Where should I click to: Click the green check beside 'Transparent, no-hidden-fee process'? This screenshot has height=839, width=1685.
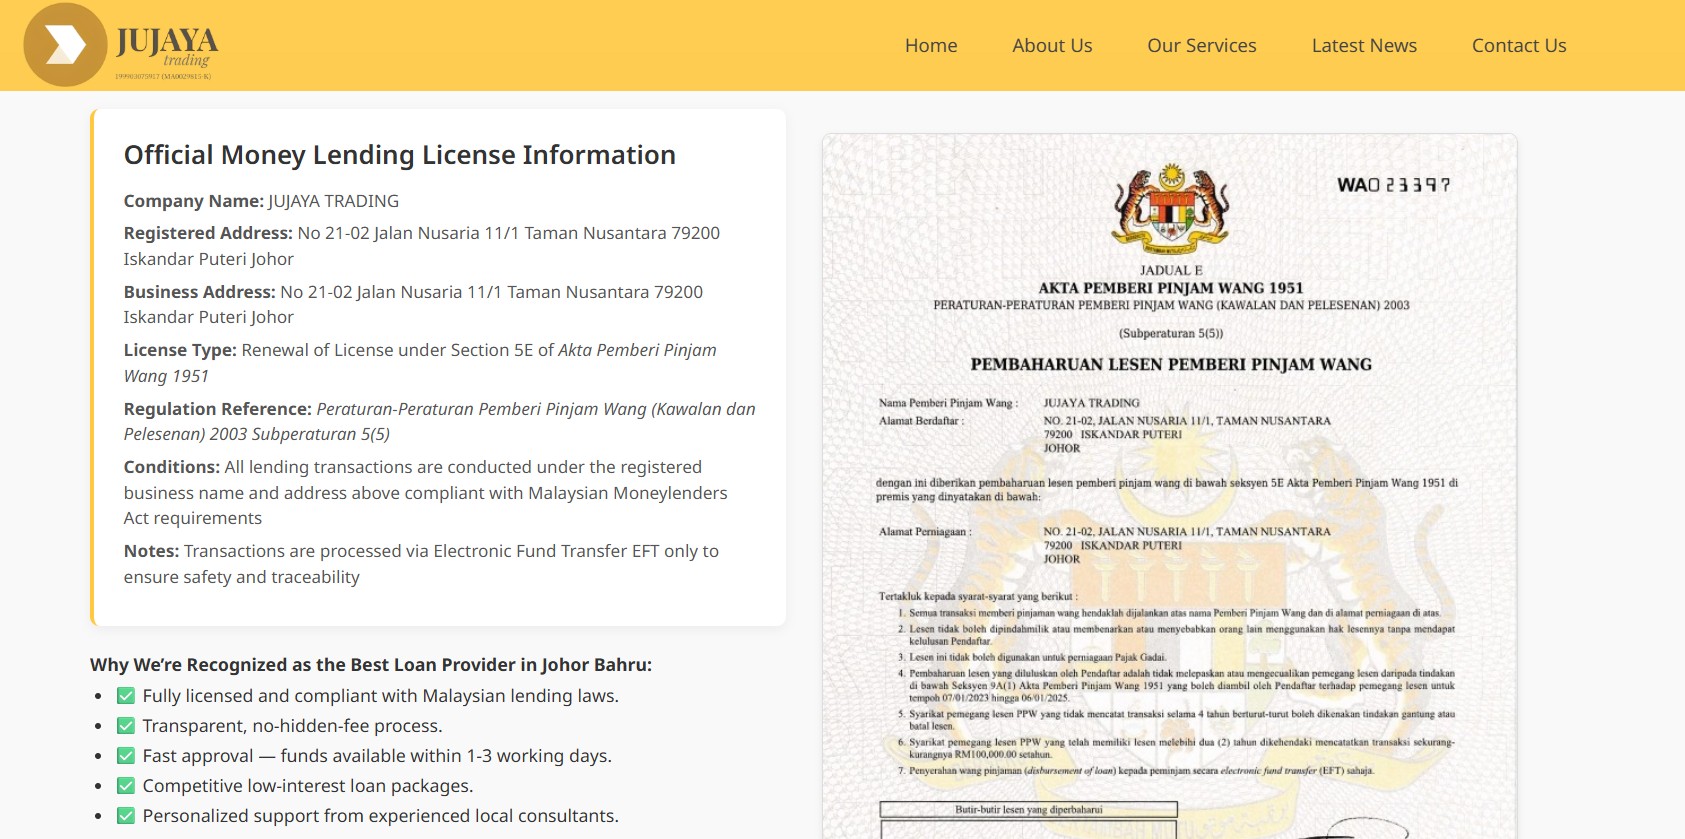(126, 726)
